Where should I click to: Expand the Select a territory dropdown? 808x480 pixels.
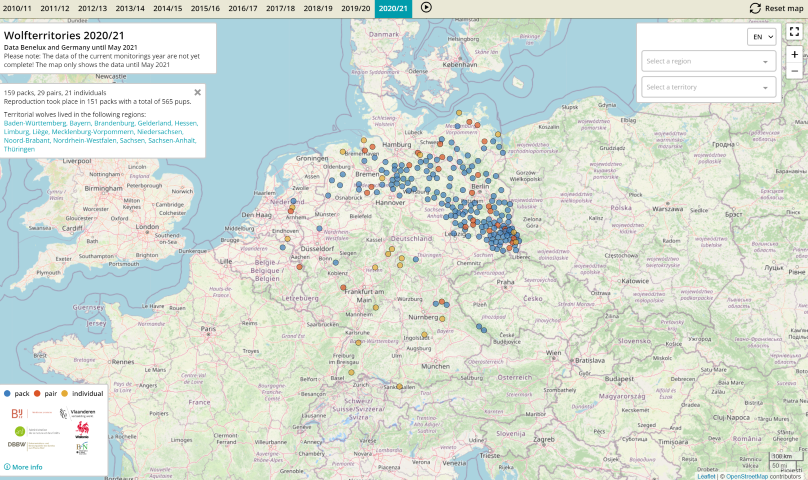pos(708,87)
